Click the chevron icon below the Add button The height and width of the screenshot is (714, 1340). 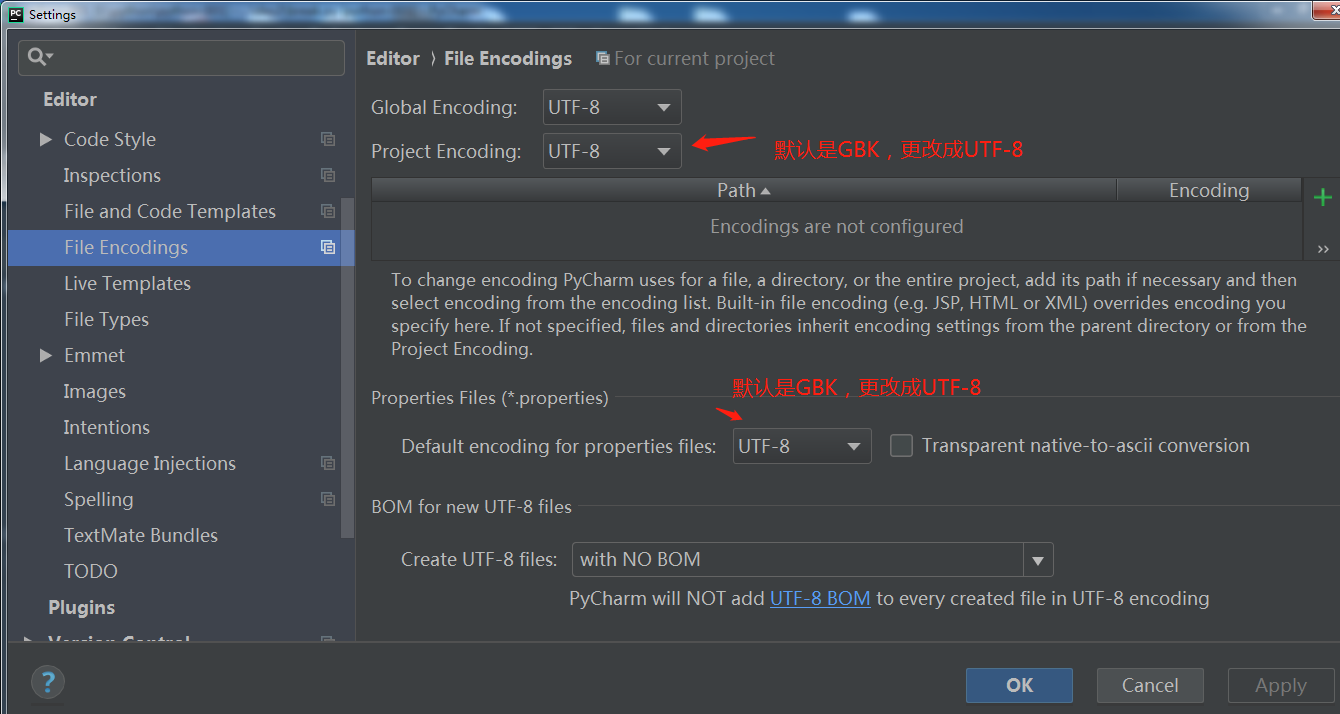(x=1322, y=246)
